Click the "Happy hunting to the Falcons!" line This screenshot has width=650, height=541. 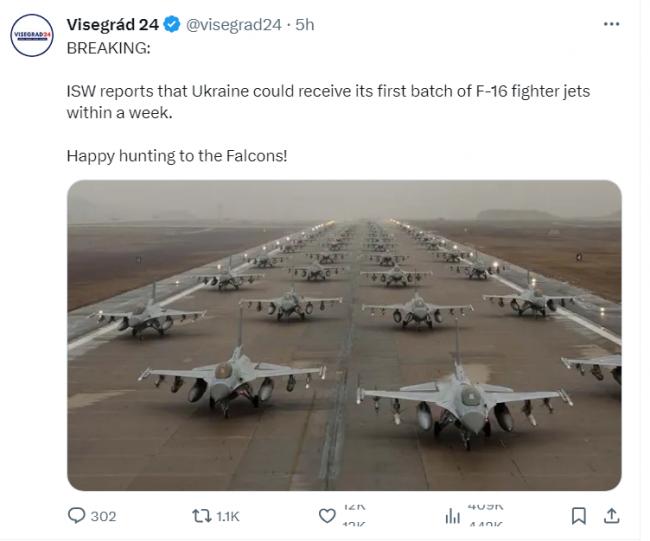point(177,156)
